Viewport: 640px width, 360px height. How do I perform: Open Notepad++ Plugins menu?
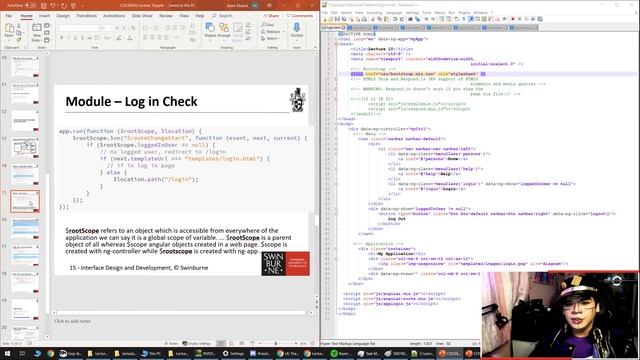(x=464, y=13)
